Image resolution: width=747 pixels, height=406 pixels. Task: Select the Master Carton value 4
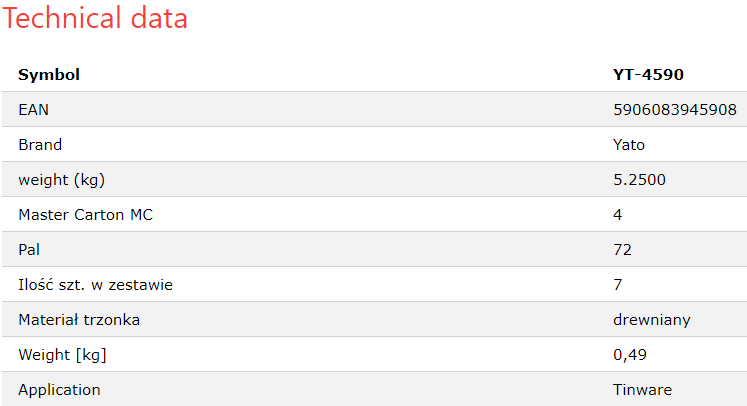click(x=617, y=215)
